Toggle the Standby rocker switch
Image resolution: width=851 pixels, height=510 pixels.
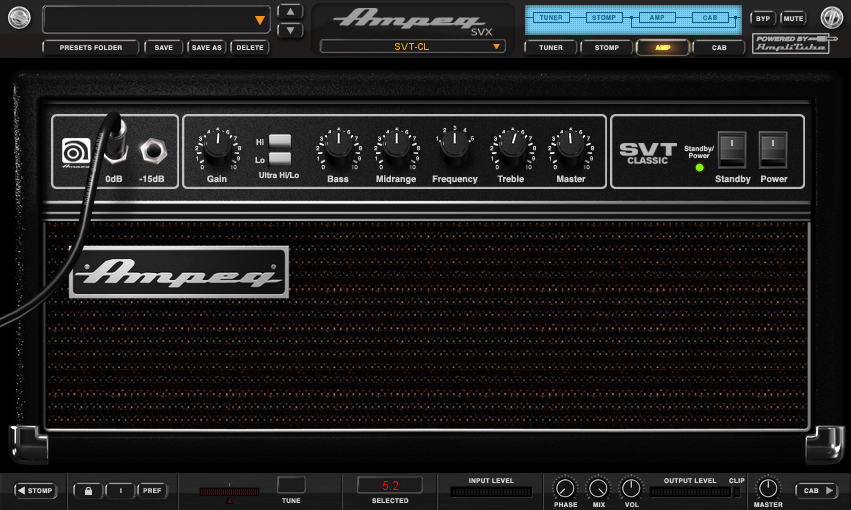coord(732,150)
